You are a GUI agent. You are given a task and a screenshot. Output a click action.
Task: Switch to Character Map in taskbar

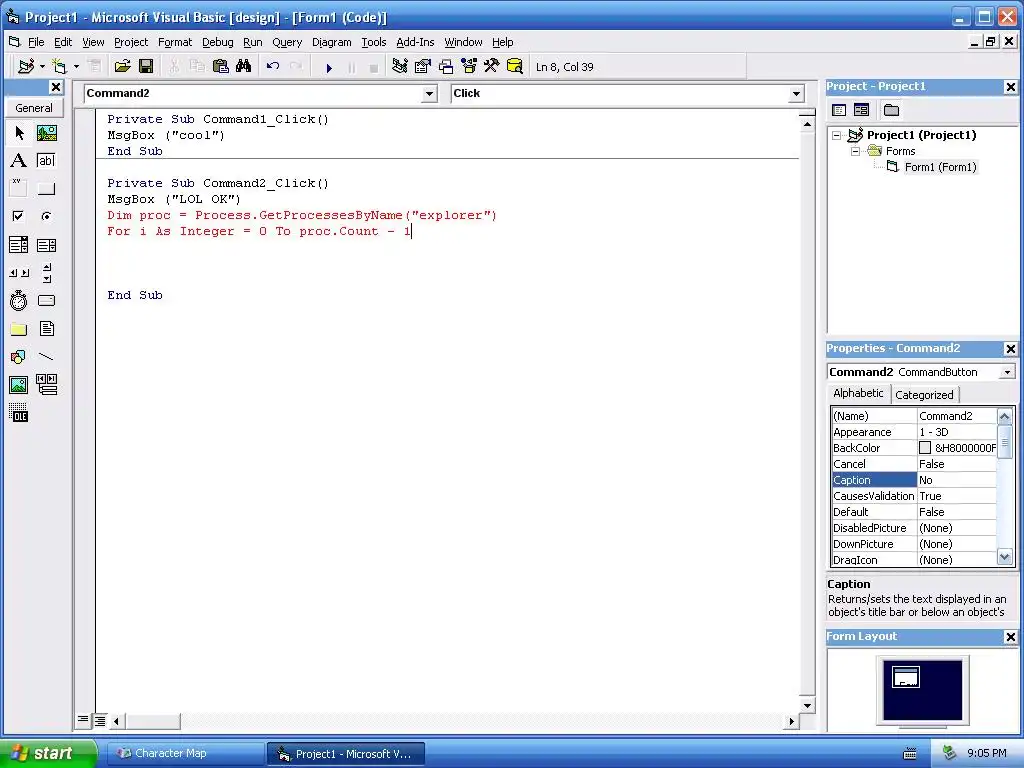[185, 753]
